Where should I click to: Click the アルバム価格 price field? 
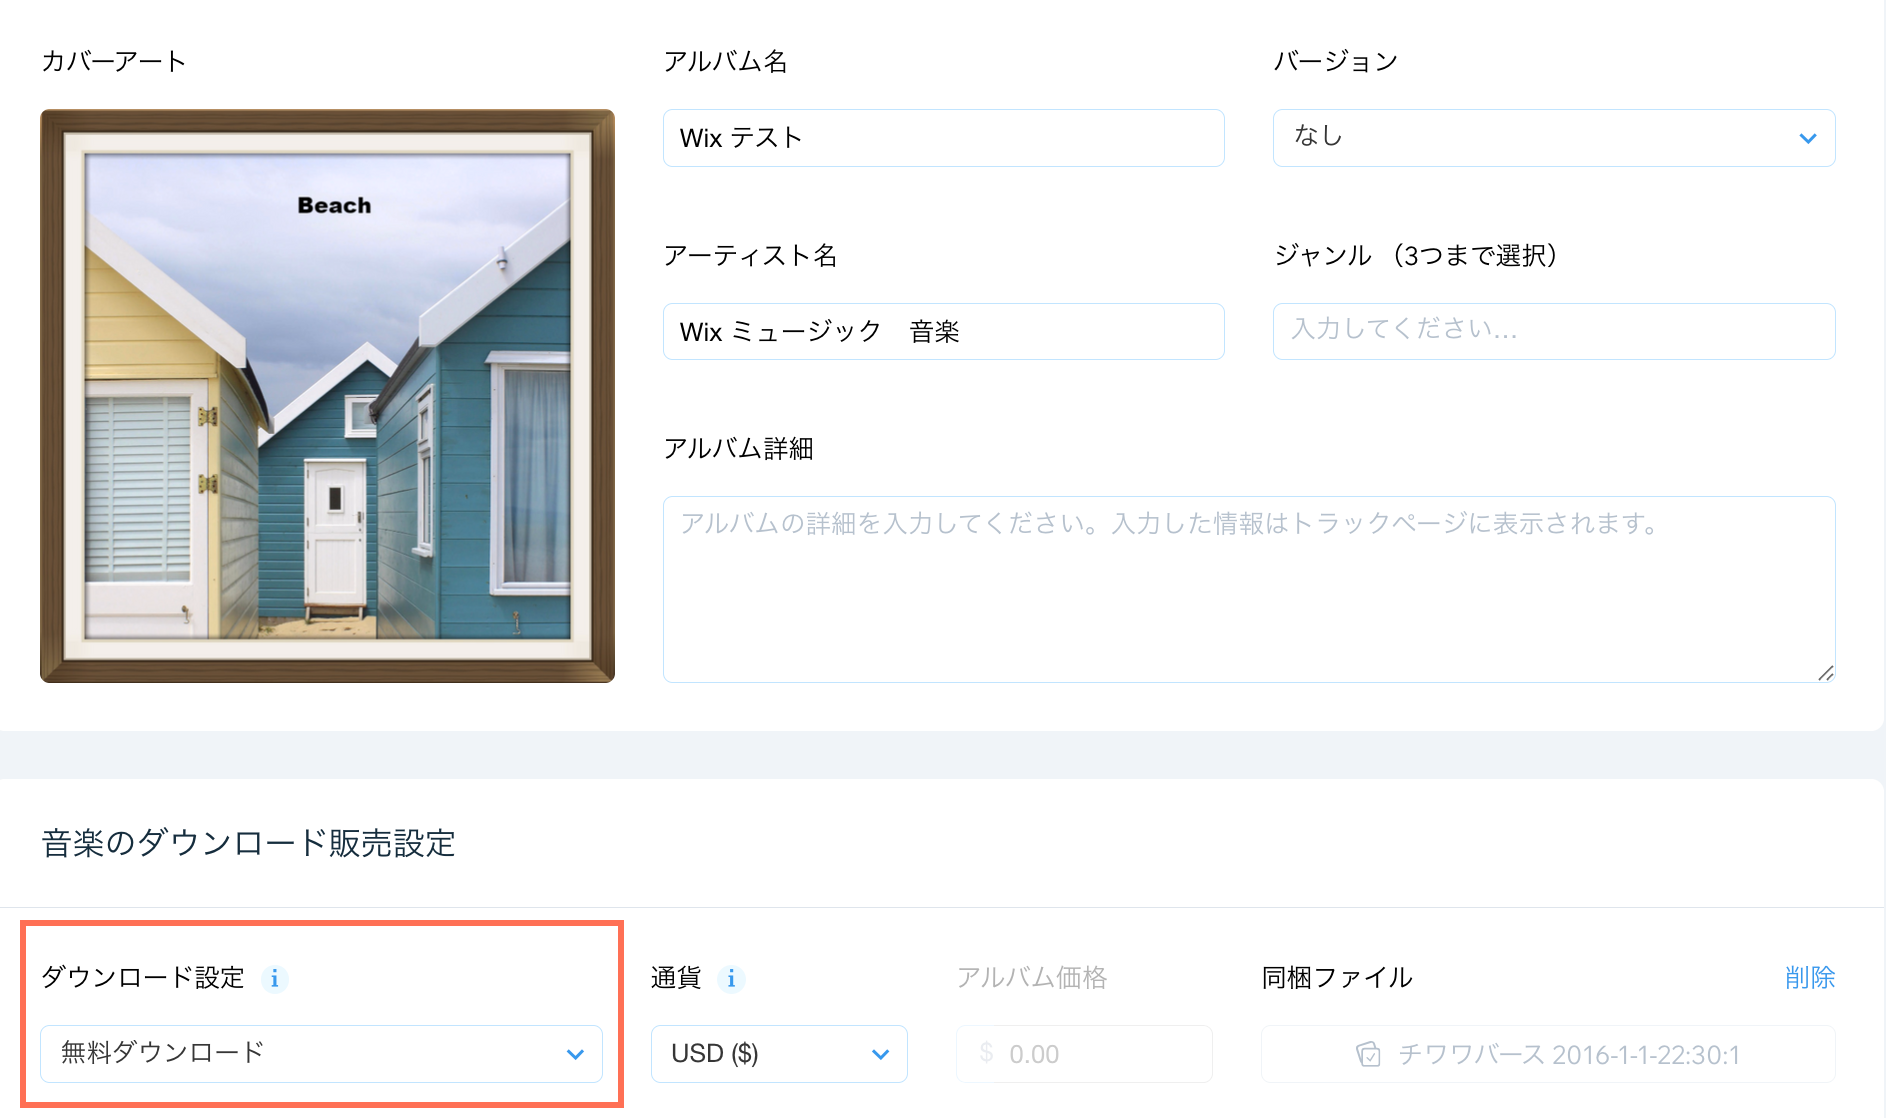tap(1085, 1053)
